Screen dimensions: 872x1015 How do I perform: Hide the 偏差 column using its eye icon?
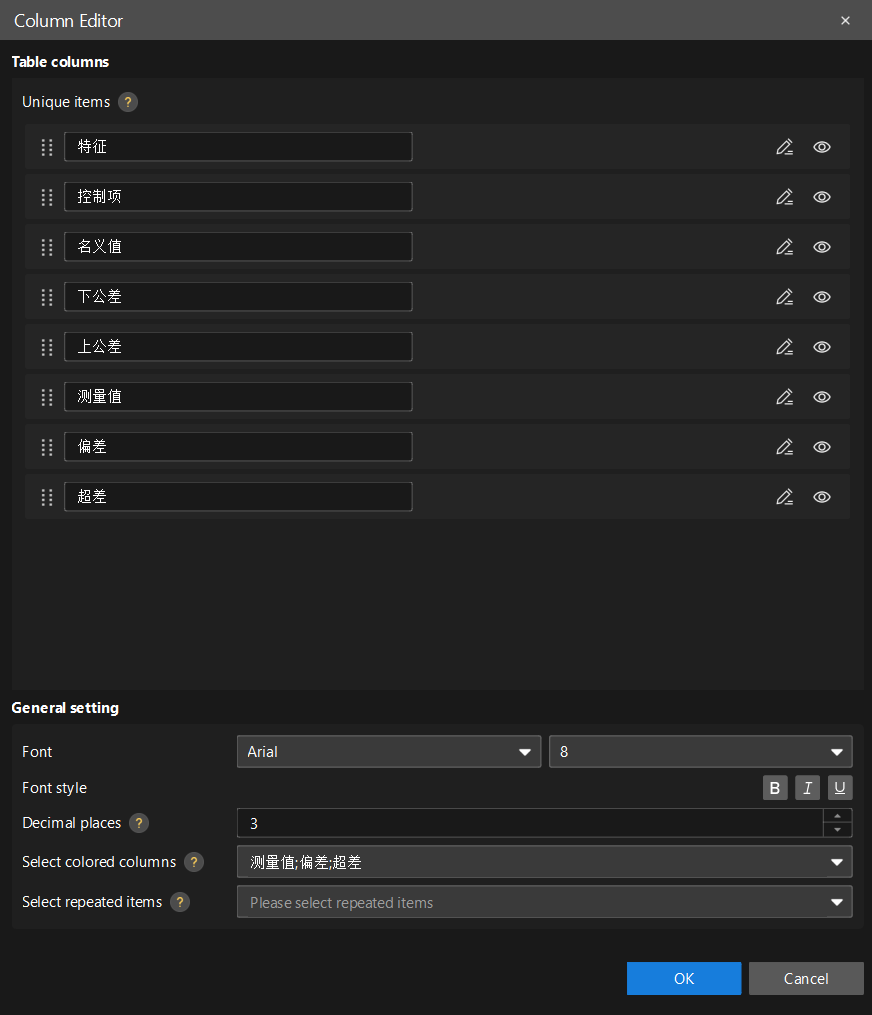pyautogui.click(x=821, y=446)
